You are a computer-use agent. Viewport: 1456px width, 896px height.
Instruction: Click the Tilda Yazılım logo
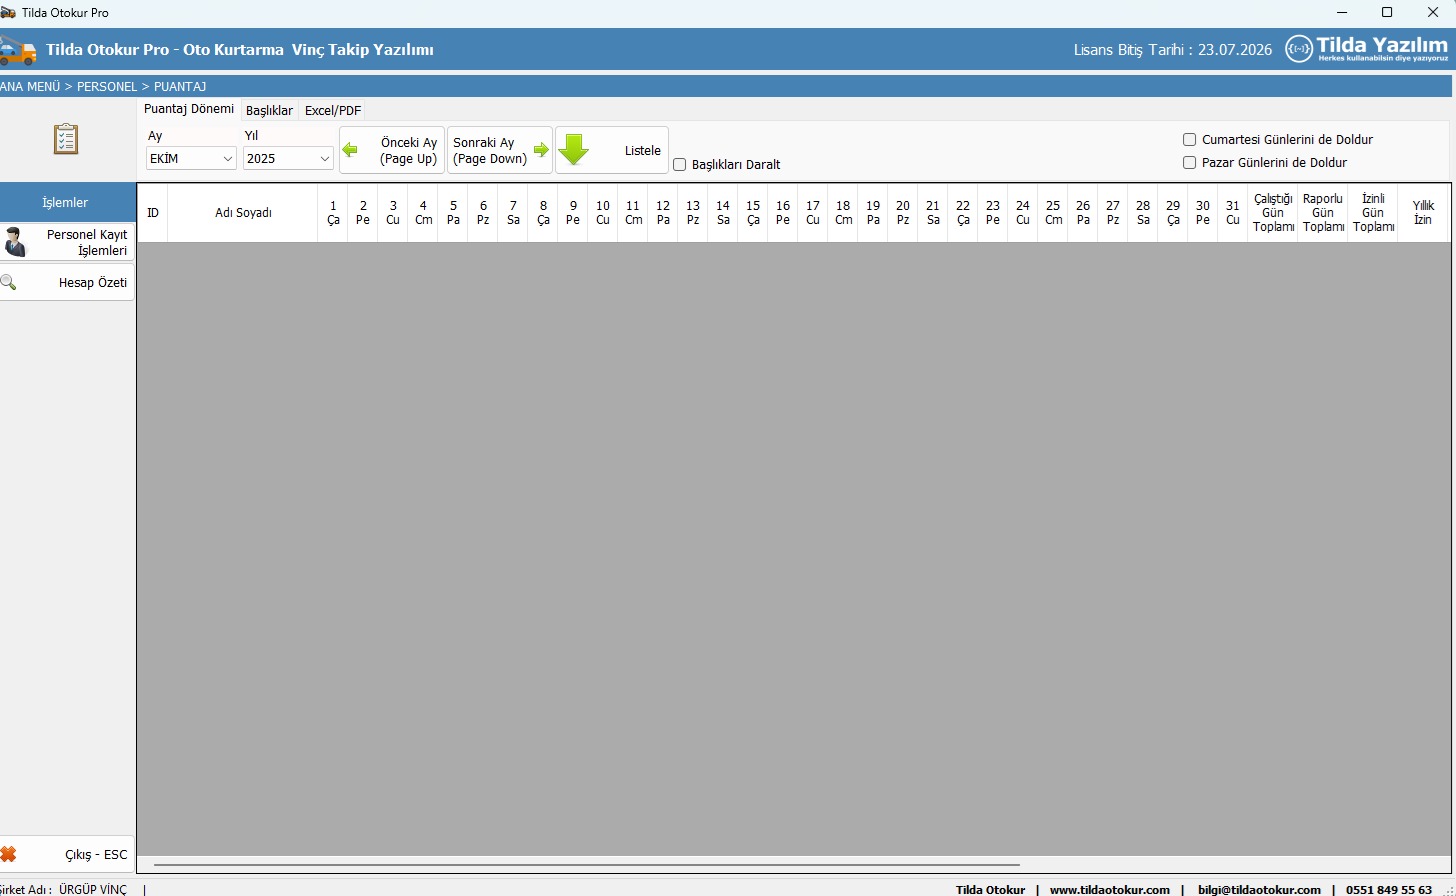pos(1366,48)
